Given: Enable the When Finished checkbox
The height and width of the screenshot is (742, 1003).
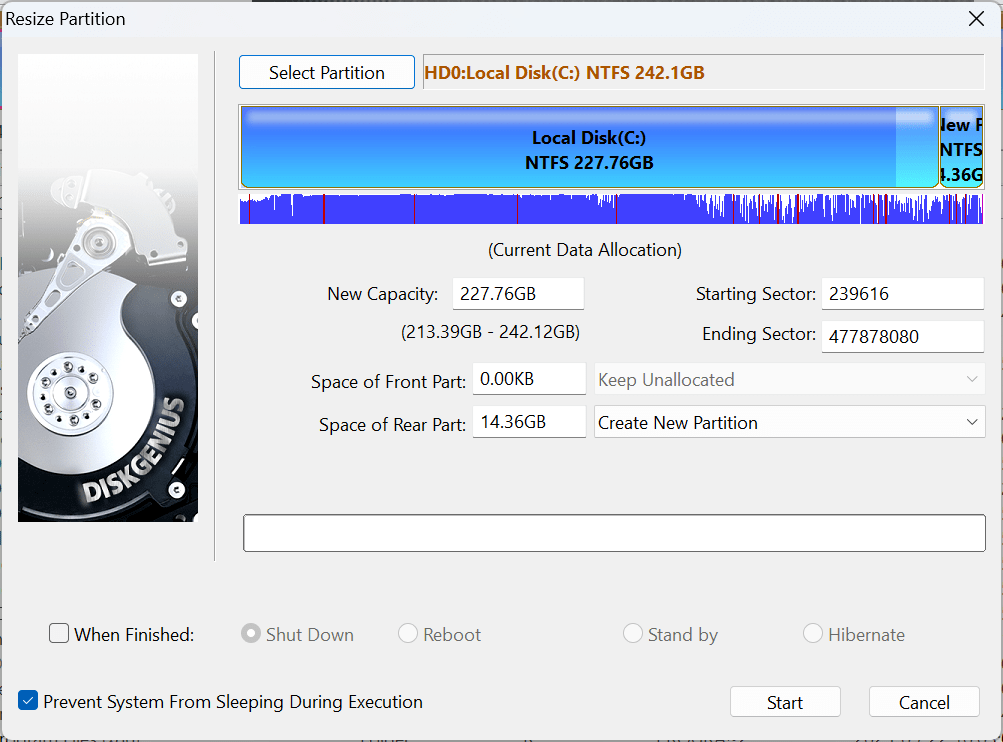Looking at the screenshot, I should coord(59,634).
